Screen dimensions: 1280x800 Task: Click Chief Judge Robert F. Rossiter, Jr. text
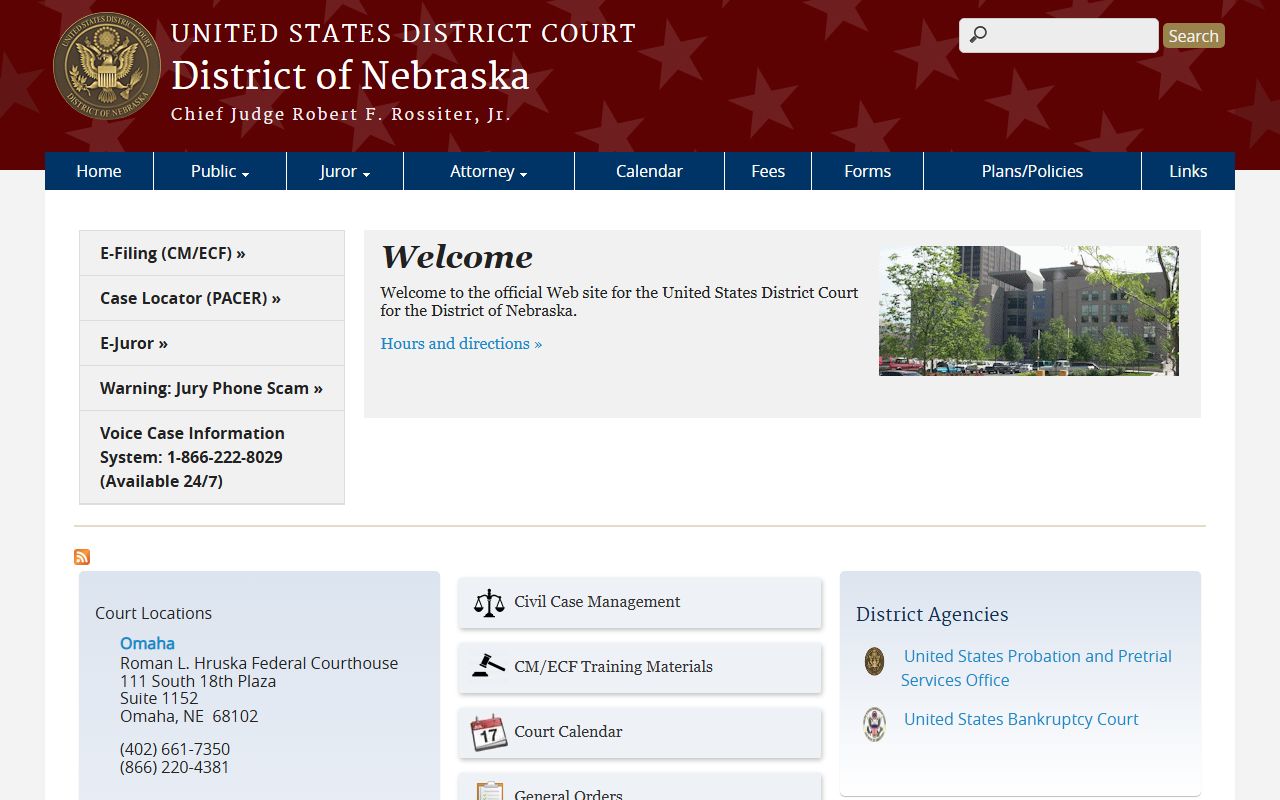point(341,114)
